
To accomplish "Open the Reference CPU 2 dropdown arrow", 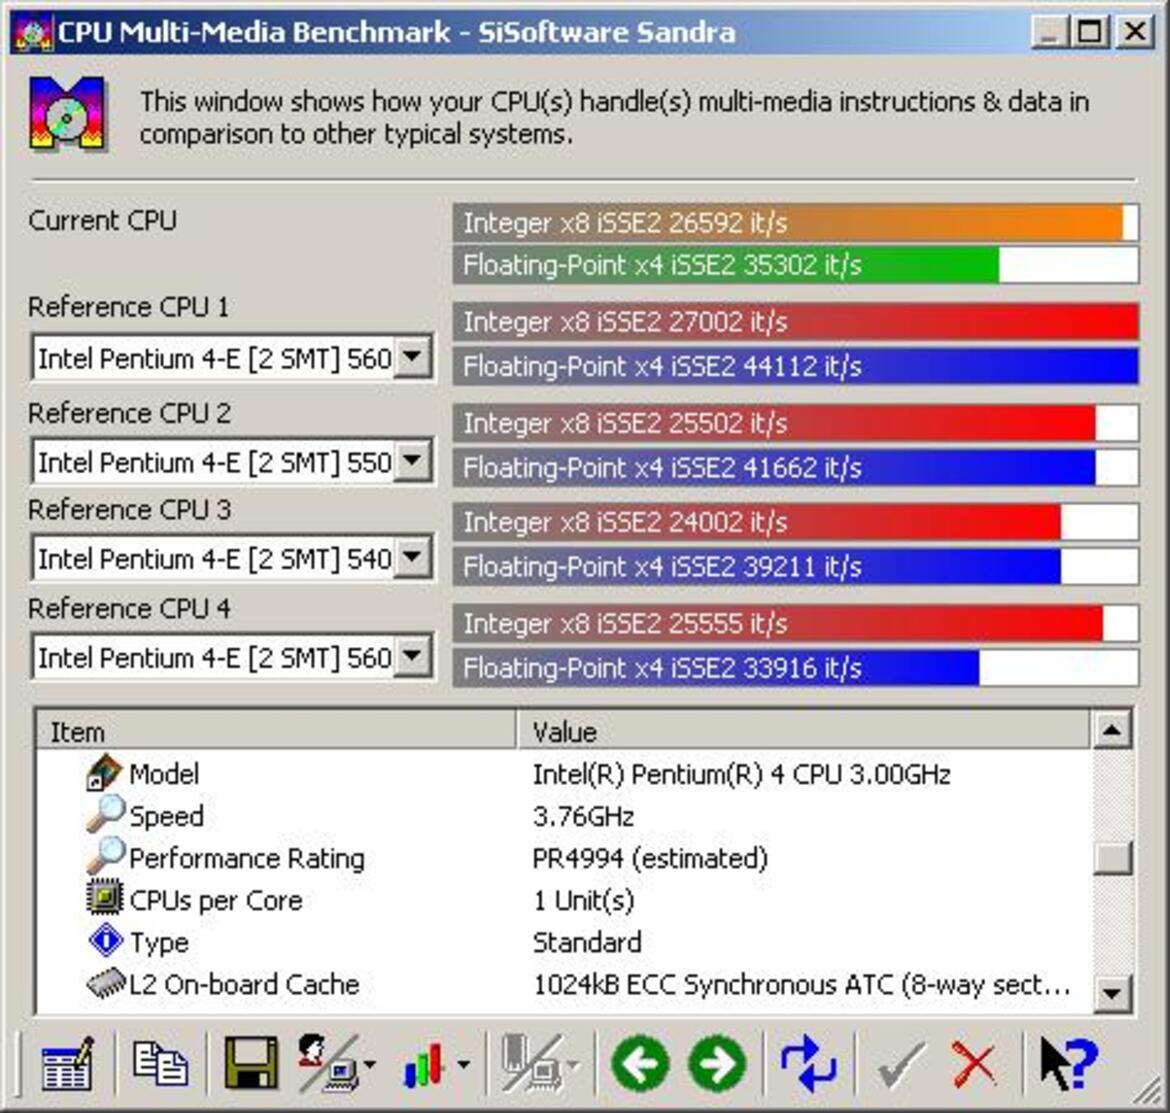I will (x=413, y=461).
